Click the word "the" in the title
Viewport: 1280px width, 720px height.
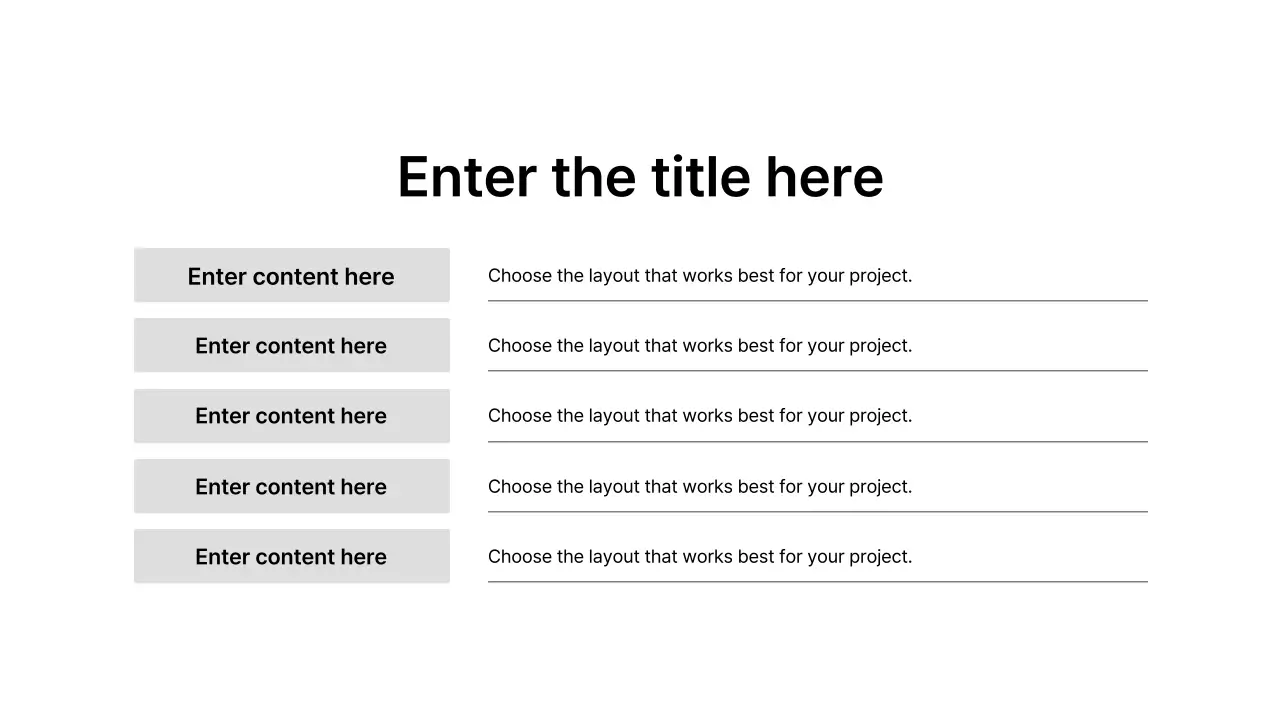point(593,177)
